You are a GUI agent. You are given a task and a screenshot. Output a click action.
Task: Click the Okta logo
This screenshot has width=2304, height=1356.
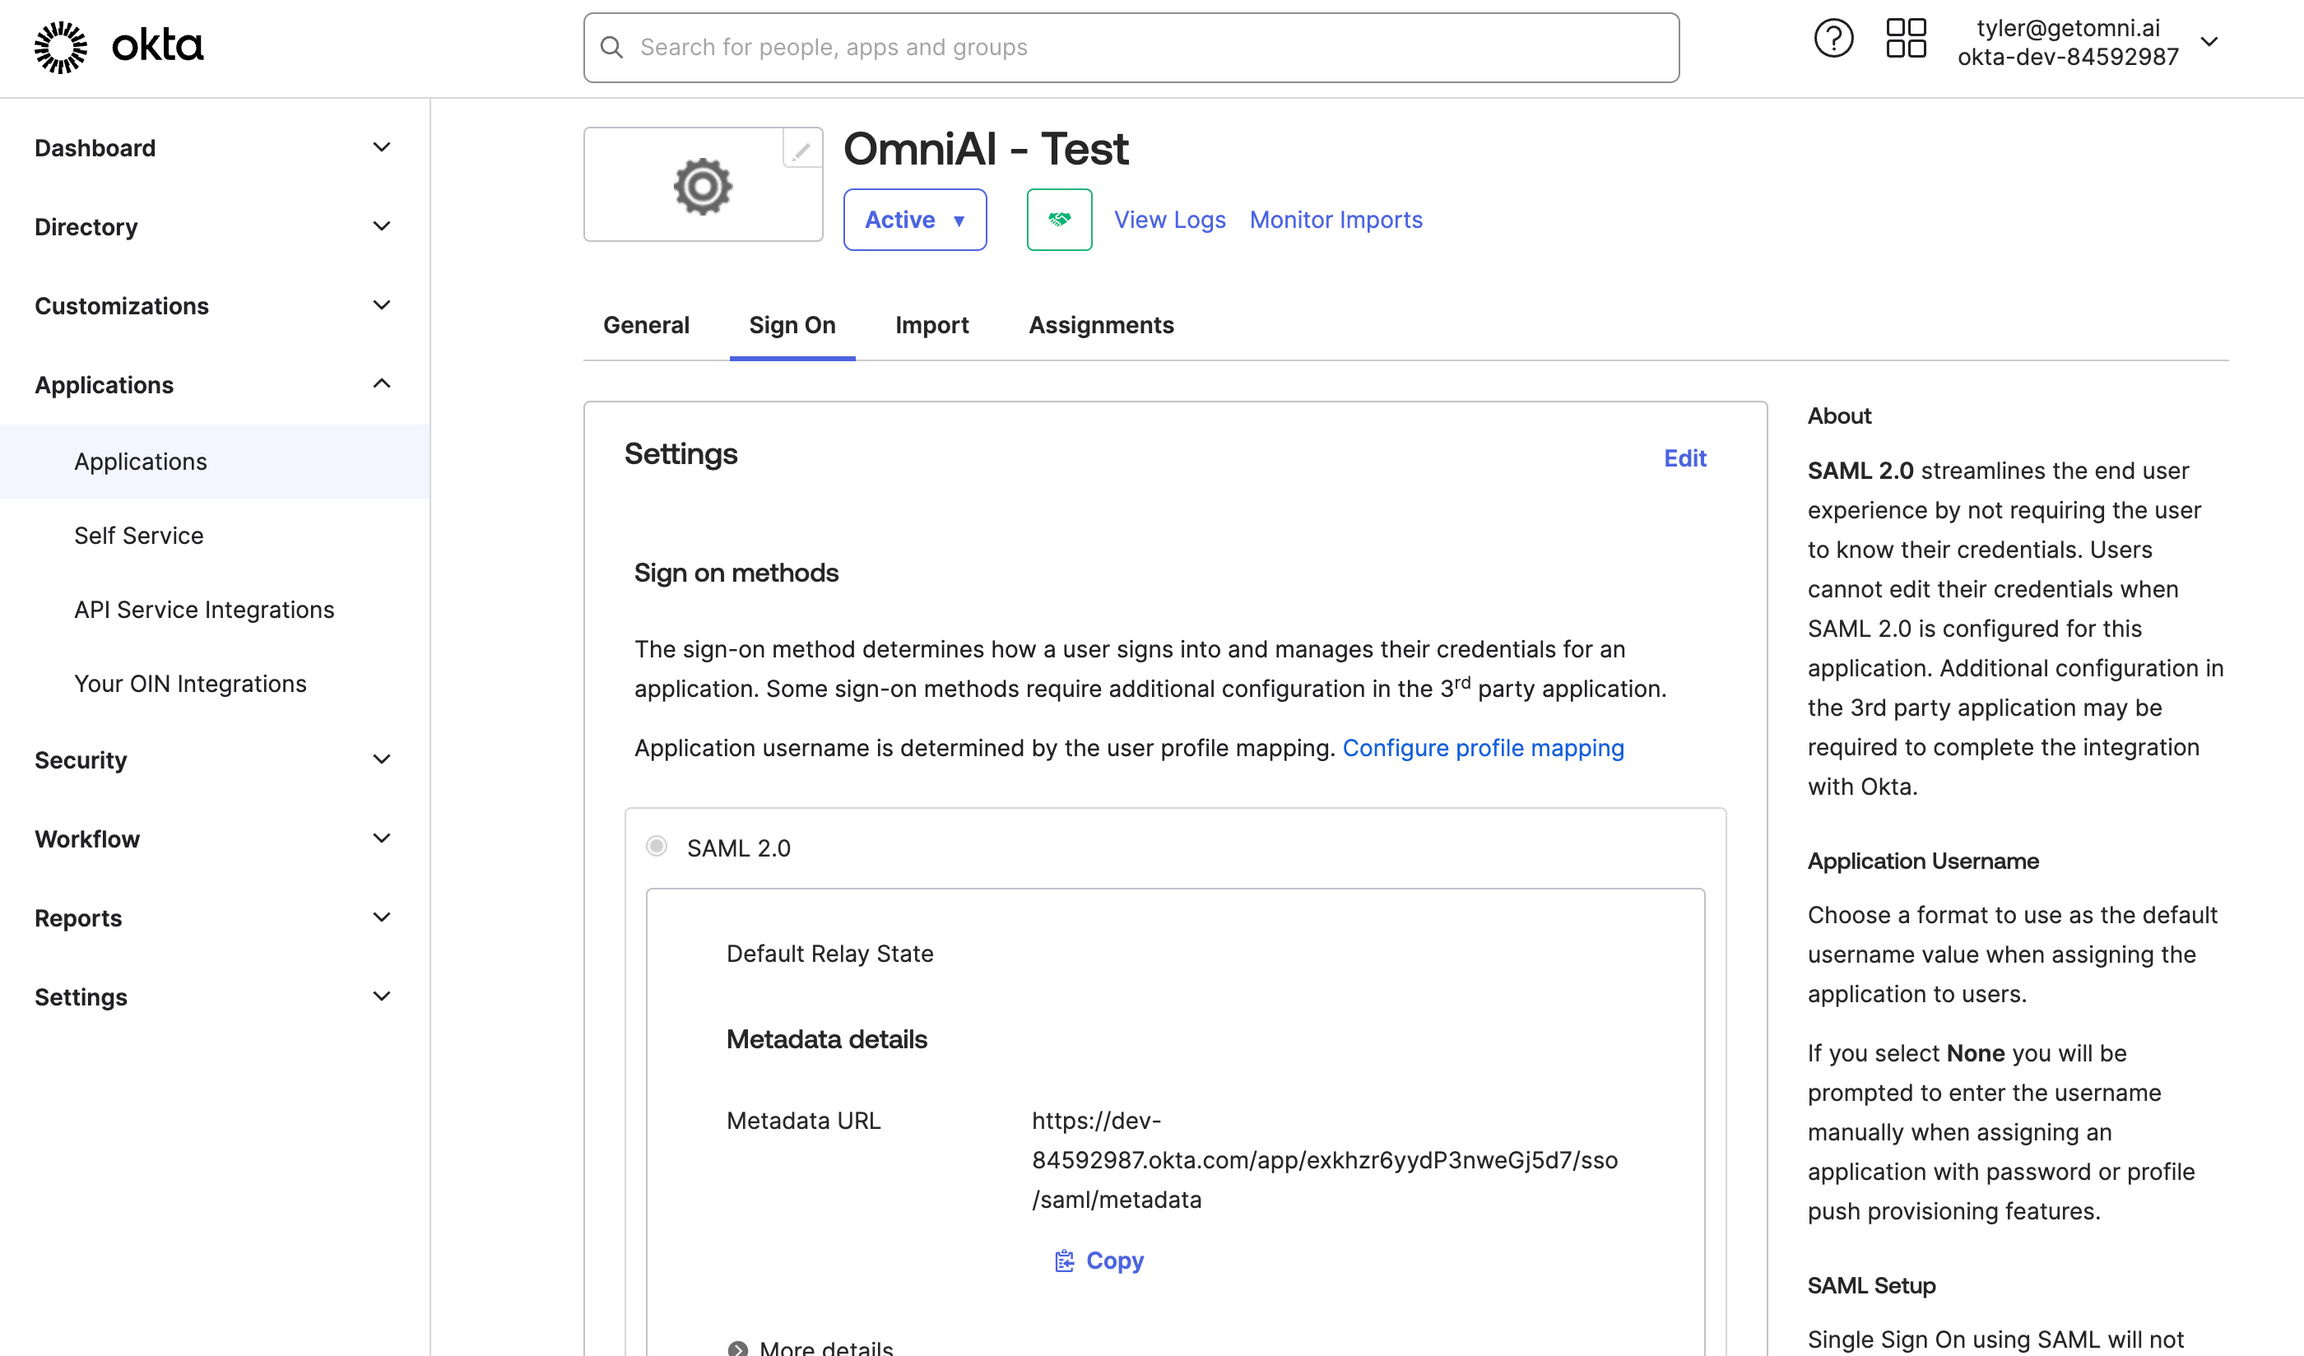118,46
